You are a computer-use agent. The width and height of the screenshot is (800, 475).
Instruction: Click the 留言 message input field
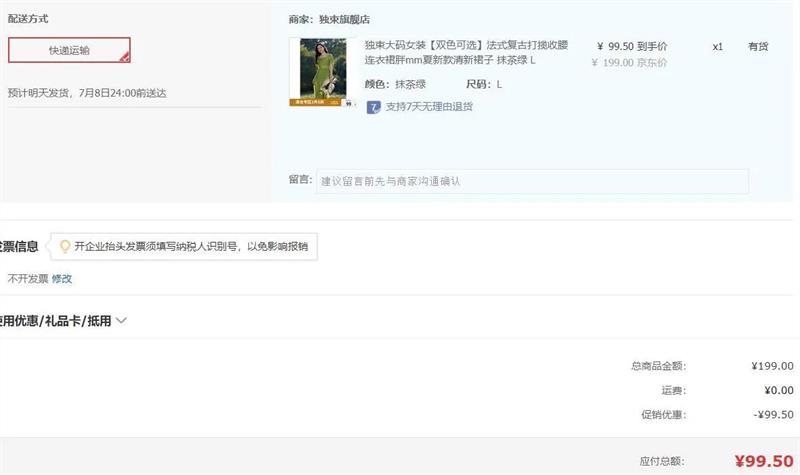(532, 181)
